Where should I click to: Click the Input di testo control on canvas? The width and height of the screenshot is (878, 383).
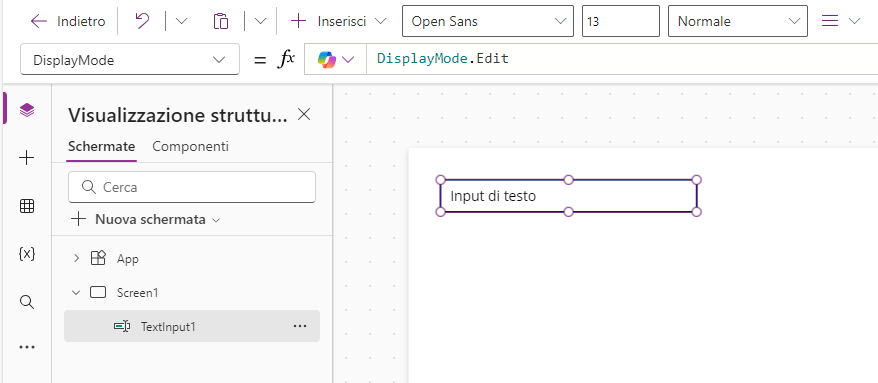tap(568, 196)
